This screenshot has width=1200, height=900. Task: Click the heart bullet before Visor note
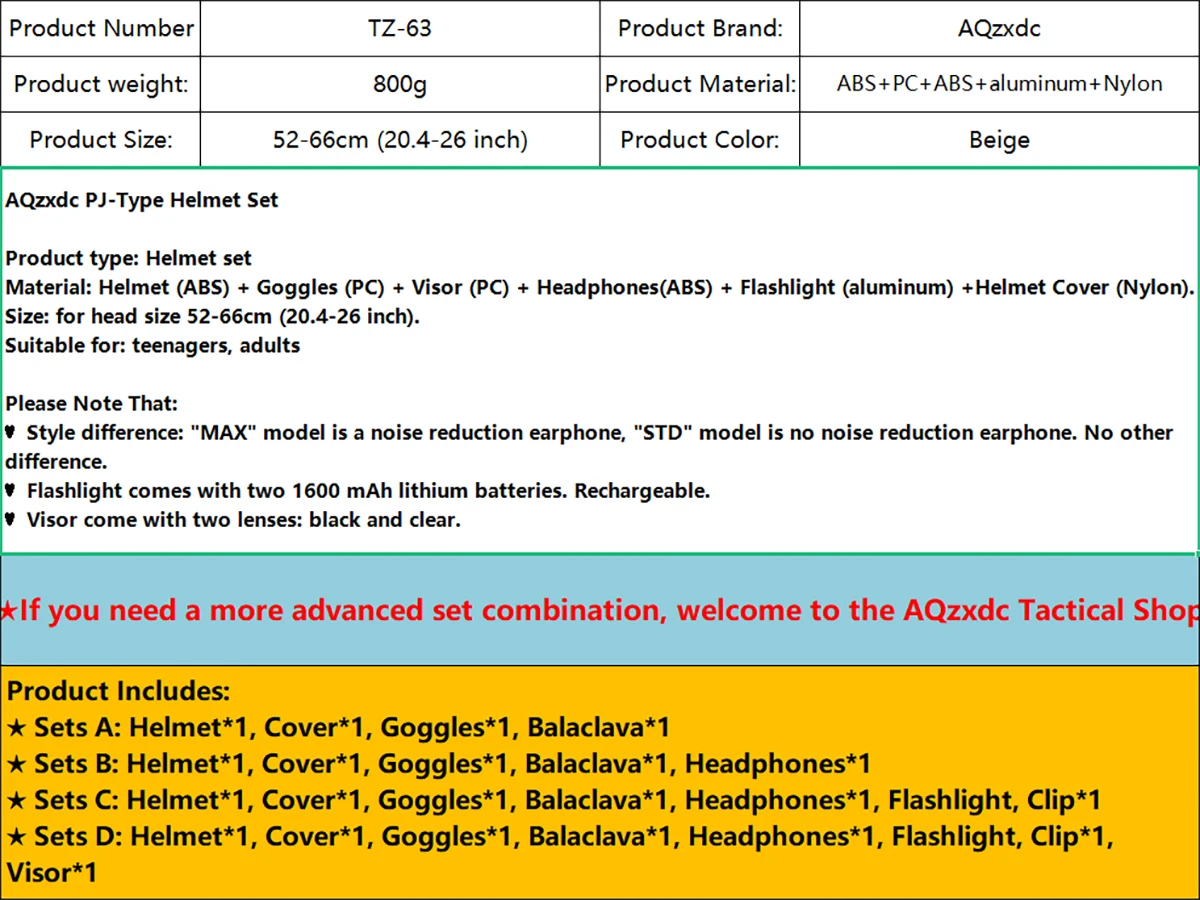click(11, 520)
